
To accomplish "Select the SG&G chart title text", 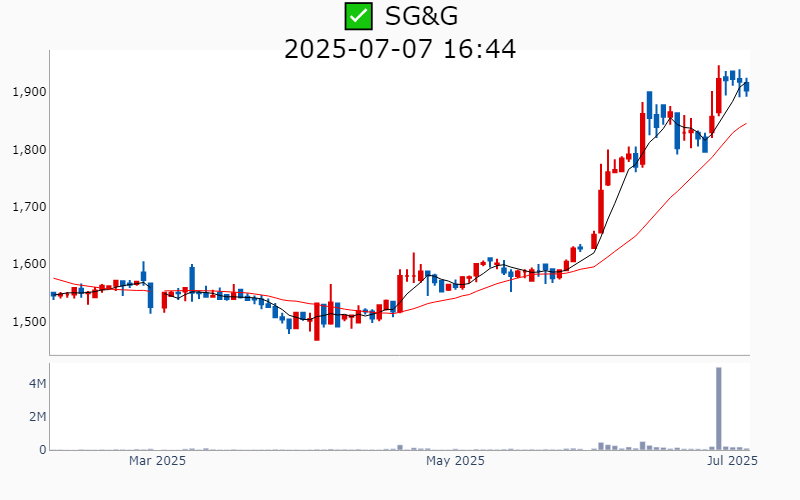I will click(421, 16).
